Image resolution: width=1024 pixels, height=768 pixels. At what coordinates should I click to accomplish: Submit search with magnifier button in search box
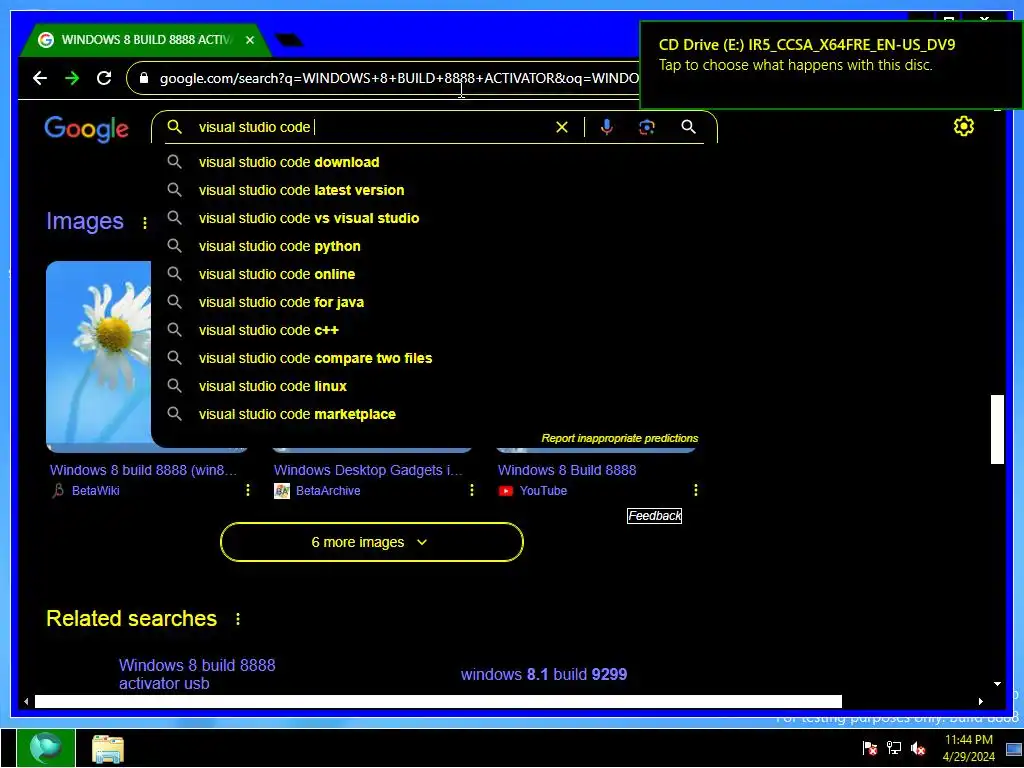[x=688, y=127]
